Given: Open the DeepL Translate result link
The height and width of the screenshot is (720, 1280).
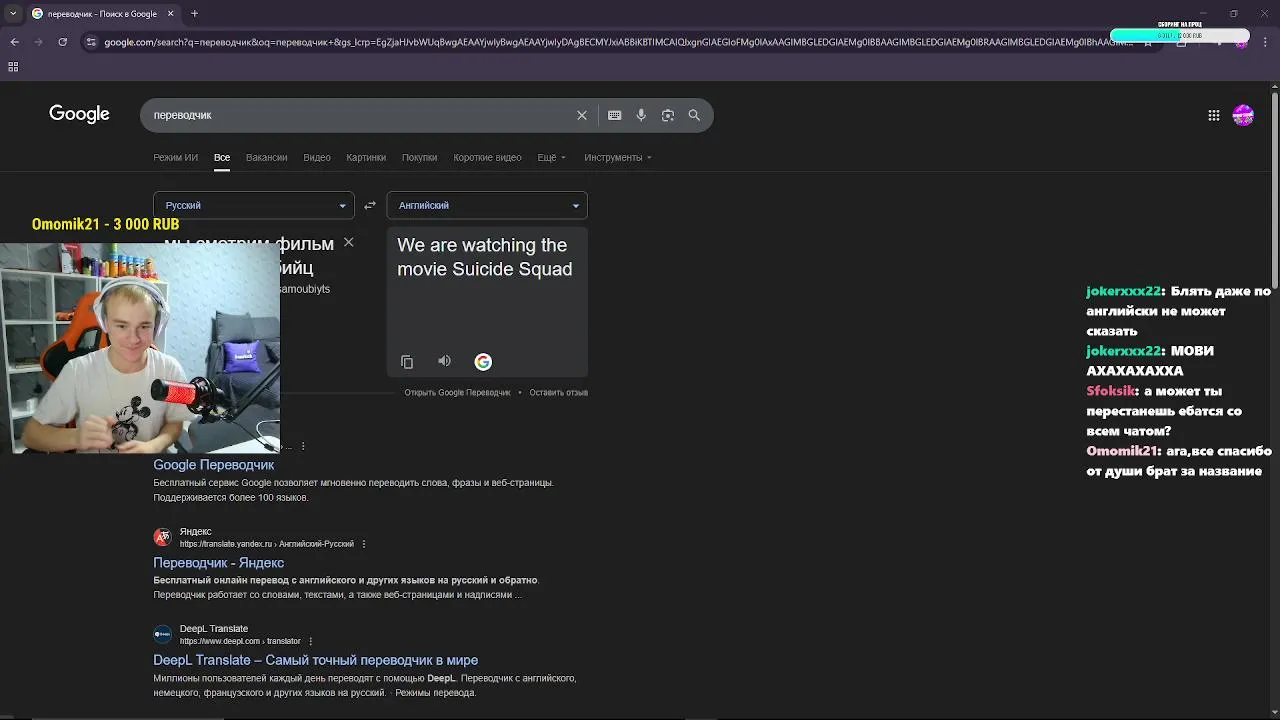Looking at the screenshot, I should [x=316, y=660].
